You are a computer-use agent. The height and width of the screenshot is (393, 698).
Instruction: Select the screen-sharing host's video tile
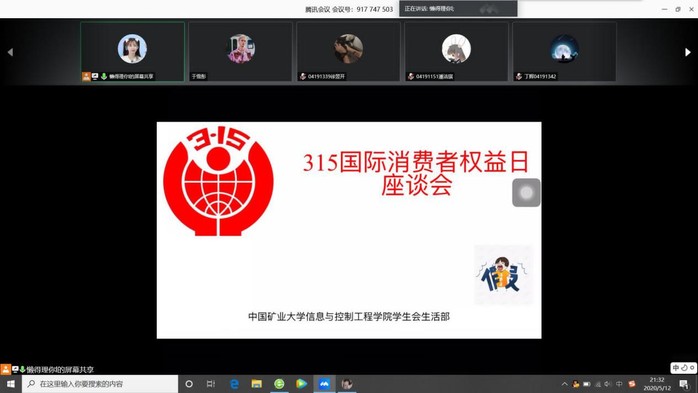click(x=133, y=52)
